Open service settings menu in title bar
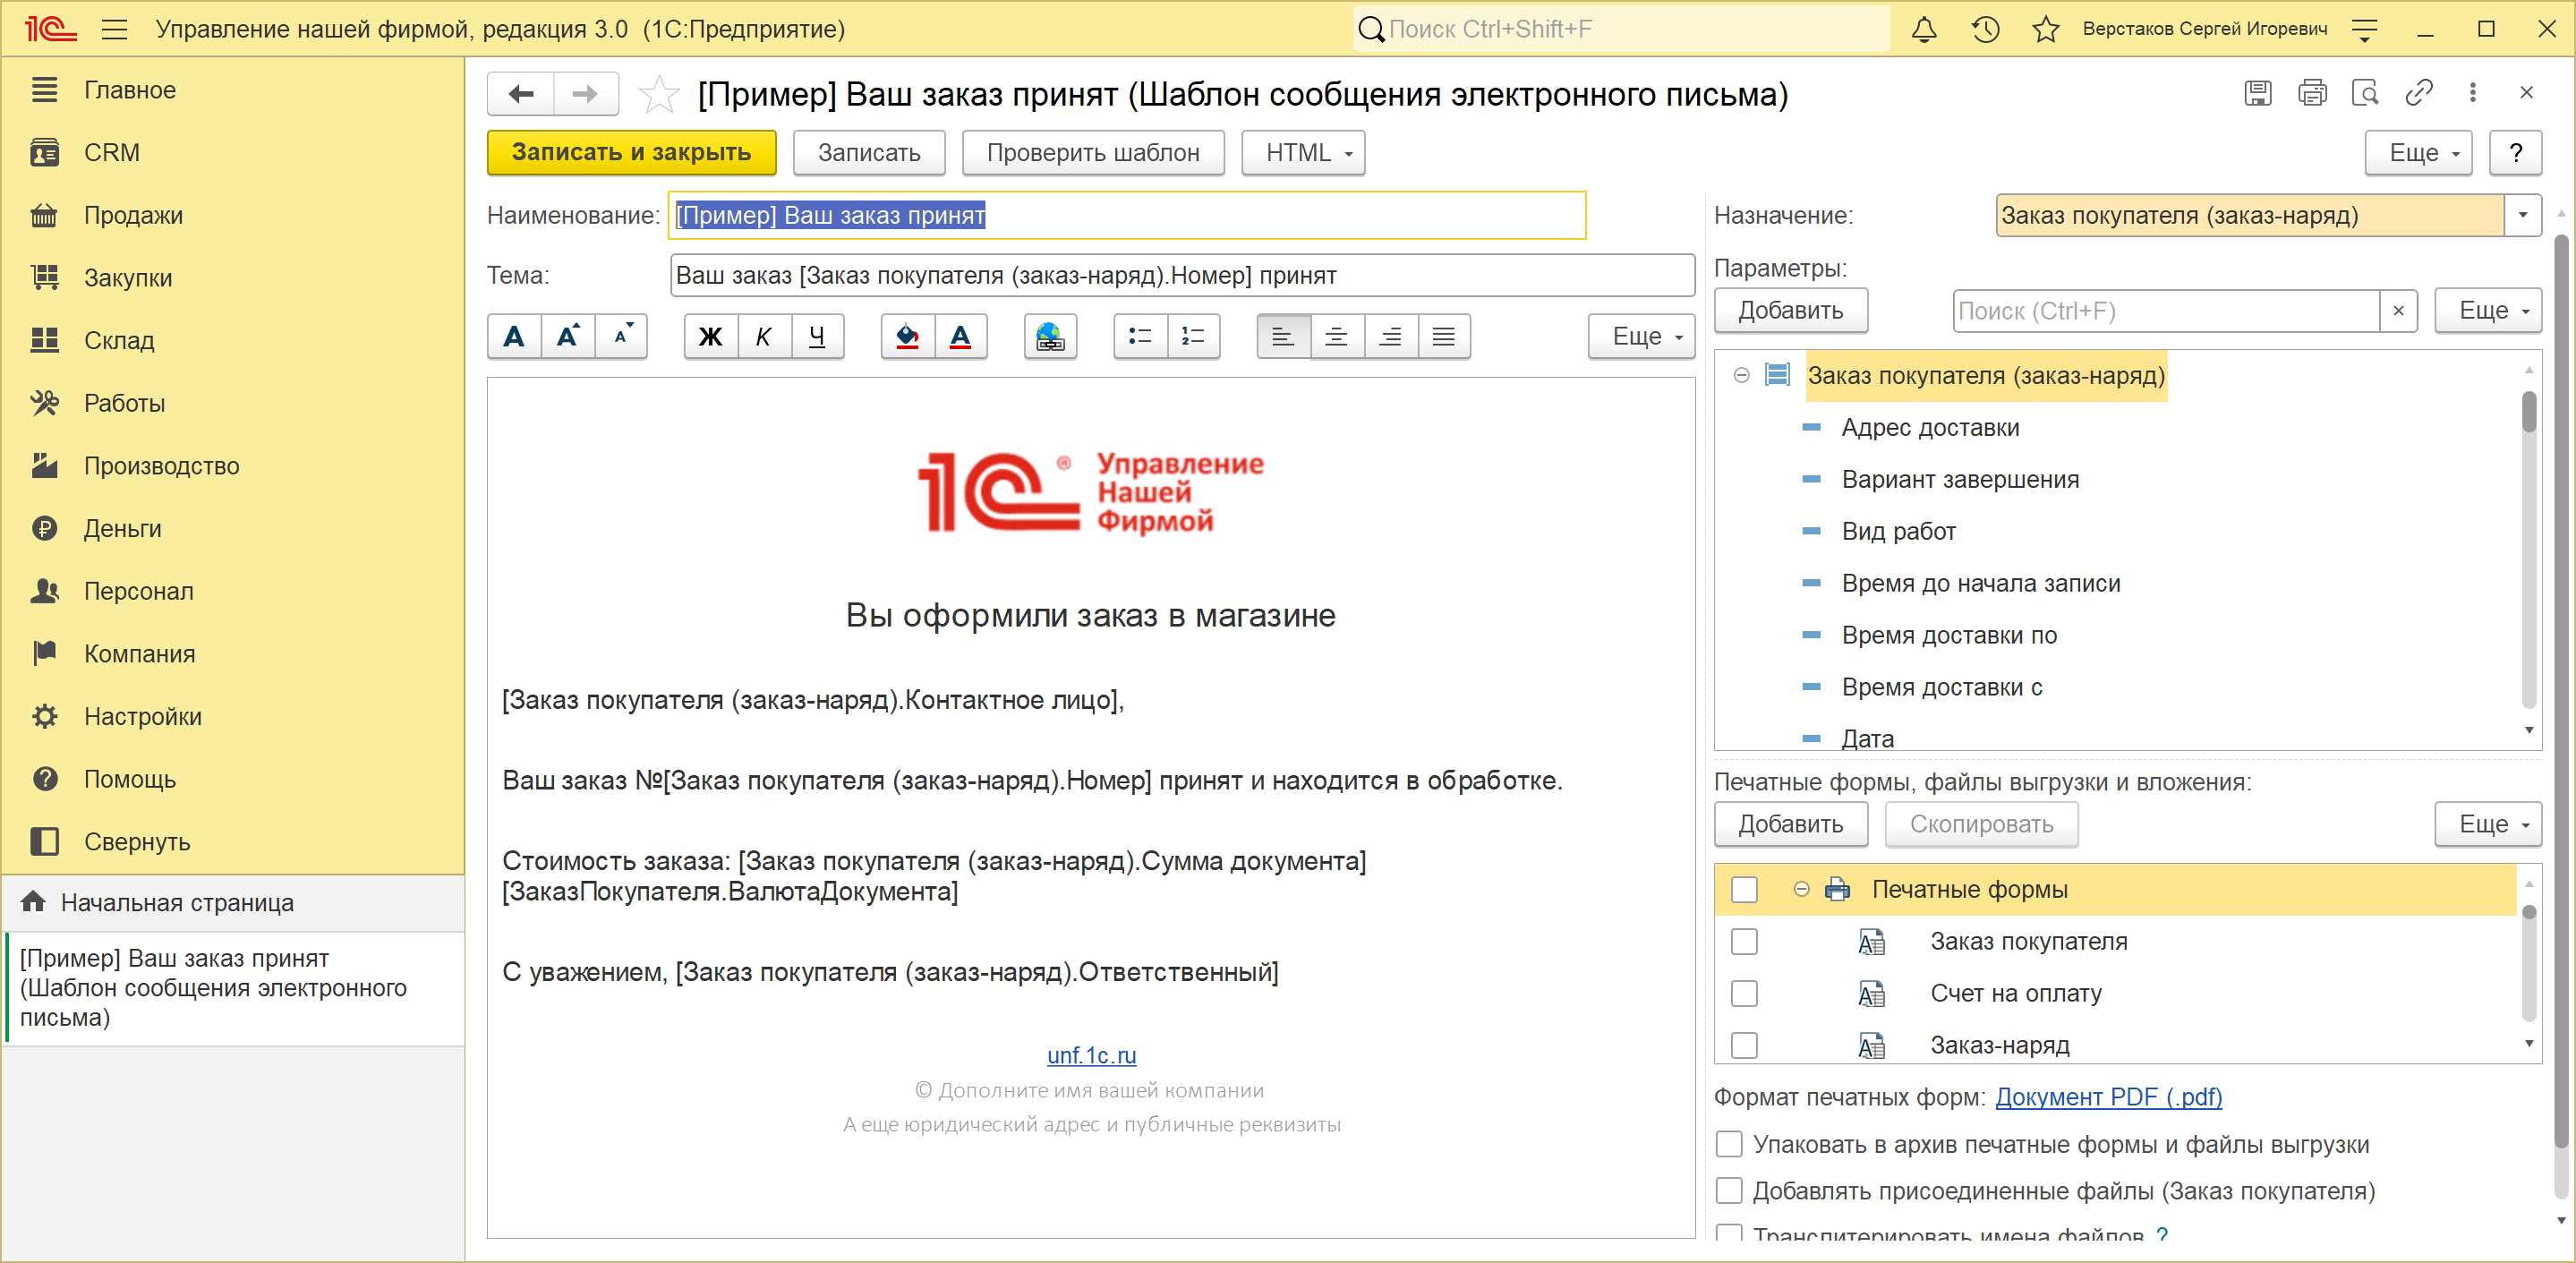The image size is (2576, 1263). (2364, 29)
